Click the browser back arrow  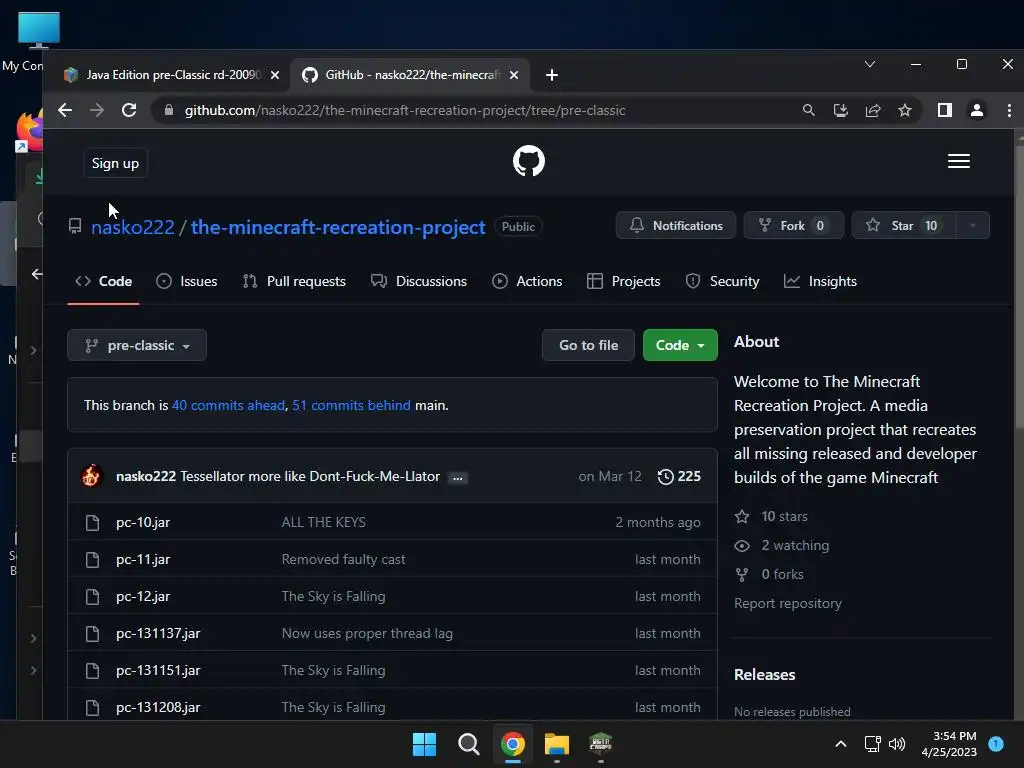pos(65,110)
